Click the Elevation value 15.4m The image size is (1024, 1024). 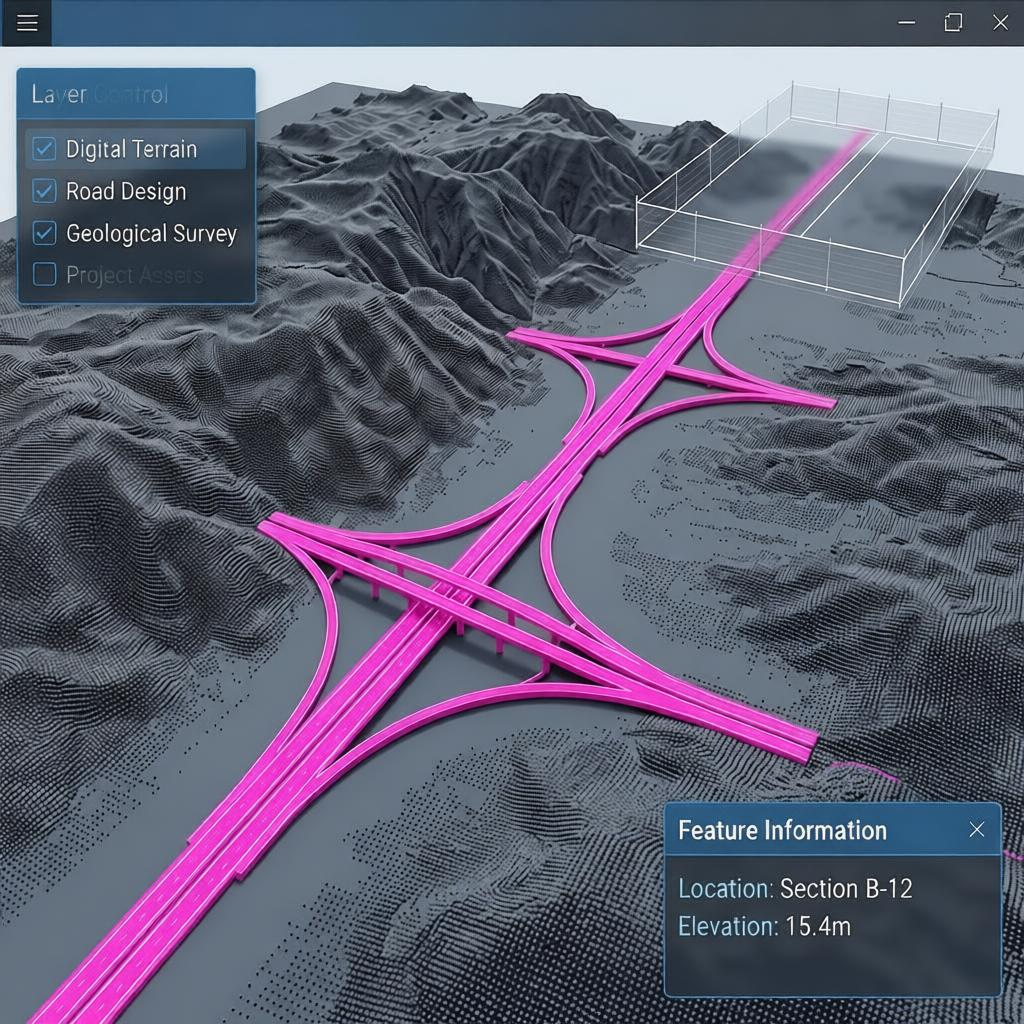click(818, 926)
